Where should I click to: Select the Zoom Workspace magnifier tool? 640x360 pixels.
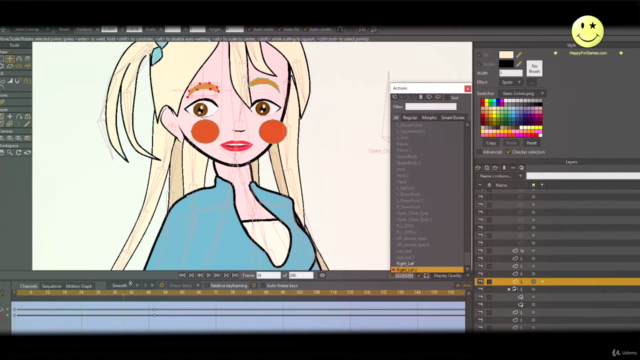click(x=10, y=153)
